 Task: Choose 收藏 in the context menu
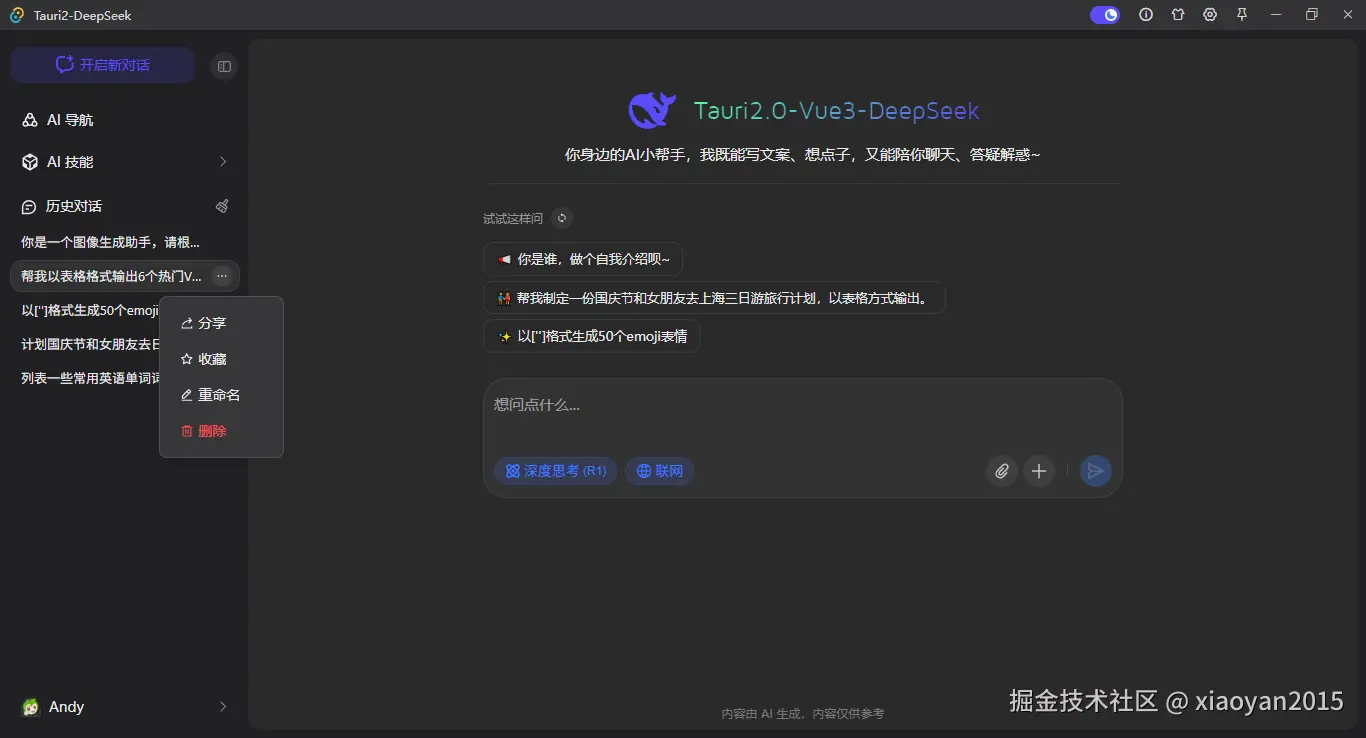coord(211,359)
